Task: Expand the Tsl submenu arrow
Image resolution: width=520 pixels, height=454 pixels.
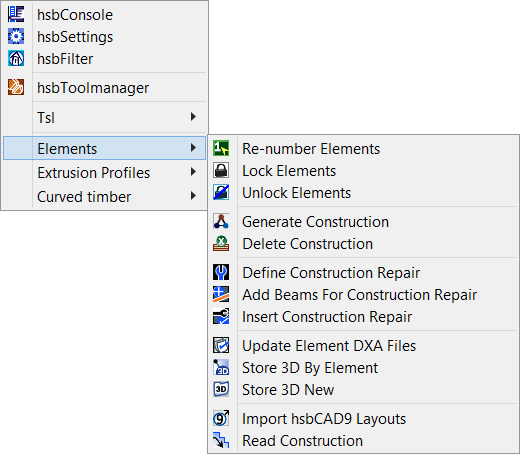Action: [193, 117]
